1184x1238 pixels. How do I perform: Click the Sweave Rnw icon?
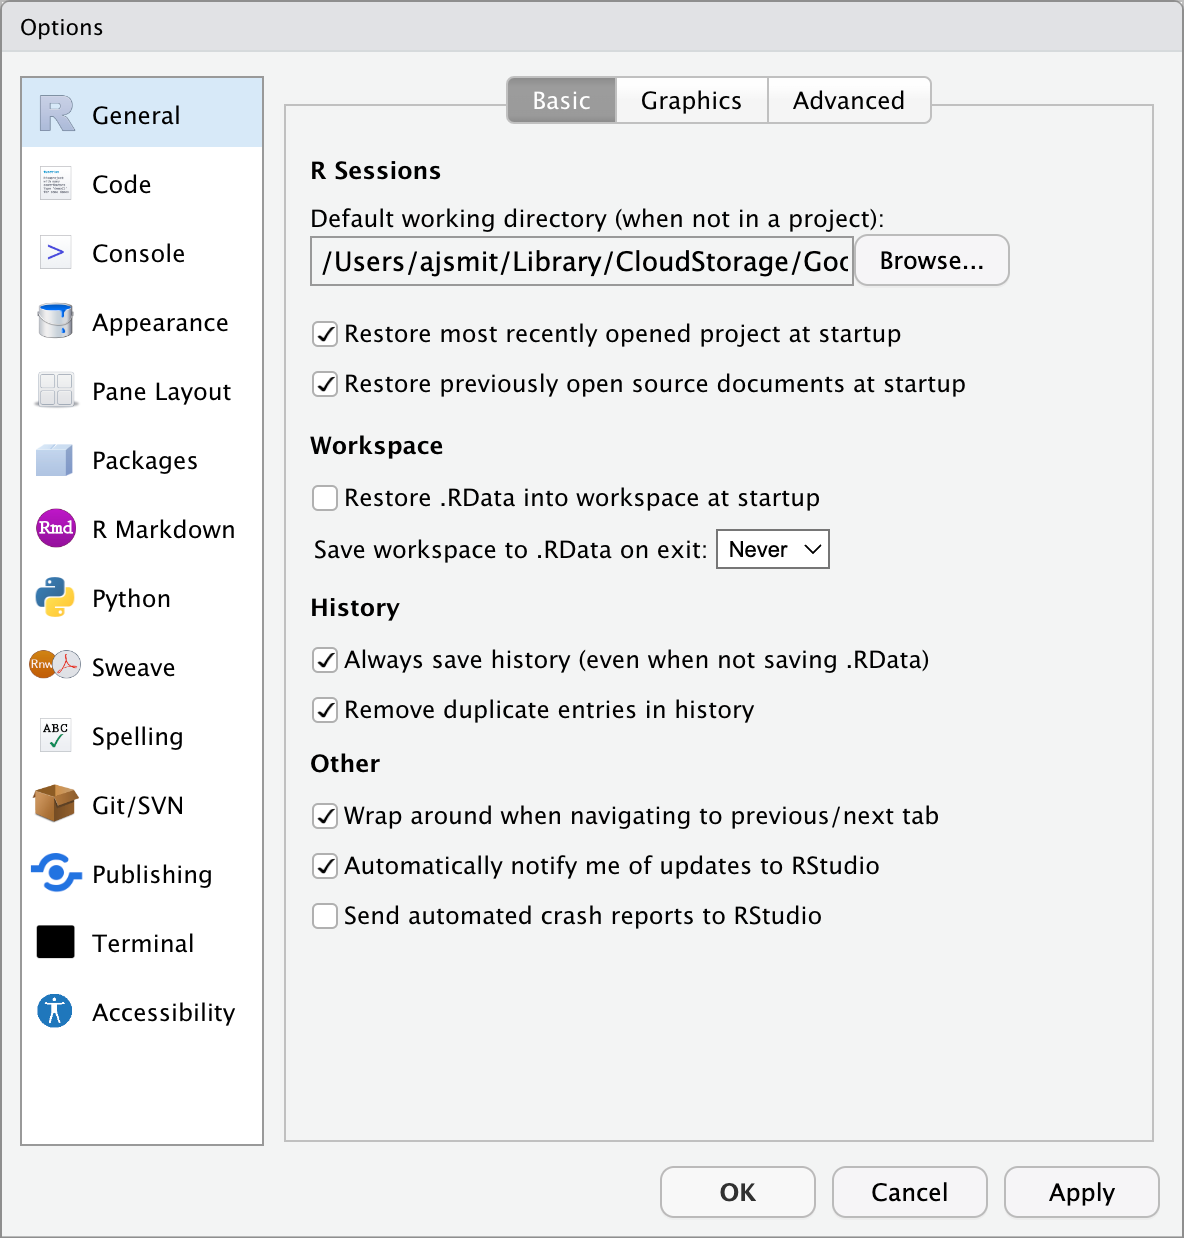pyautogui.click(x=55, y=664)
